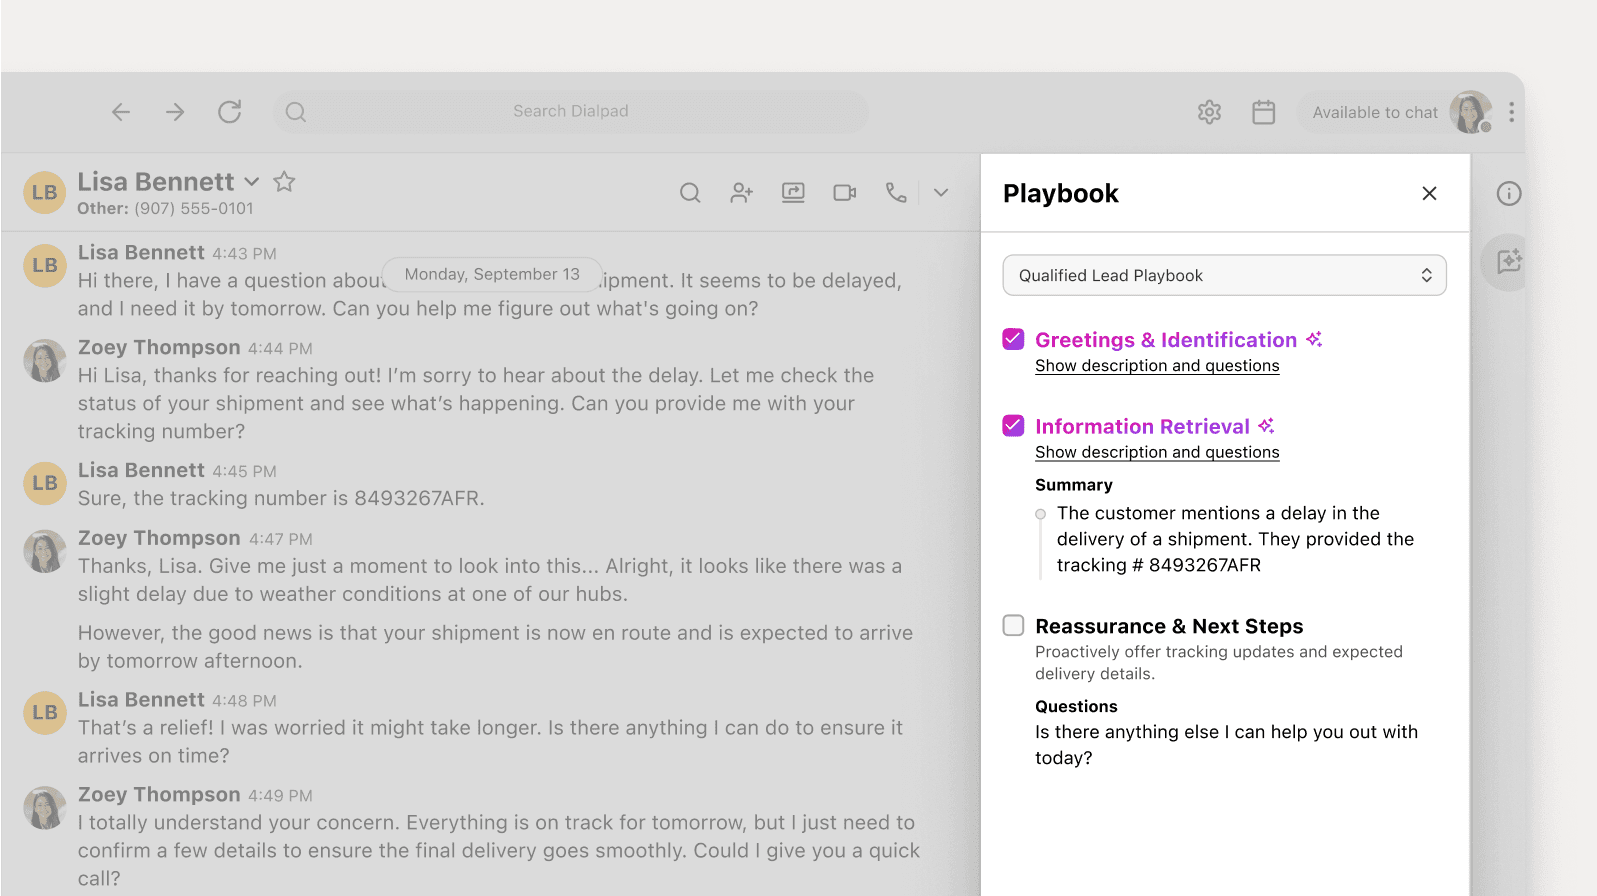Expand the call options dropdown arrow
1597x896 pixels.
(941, 193)
